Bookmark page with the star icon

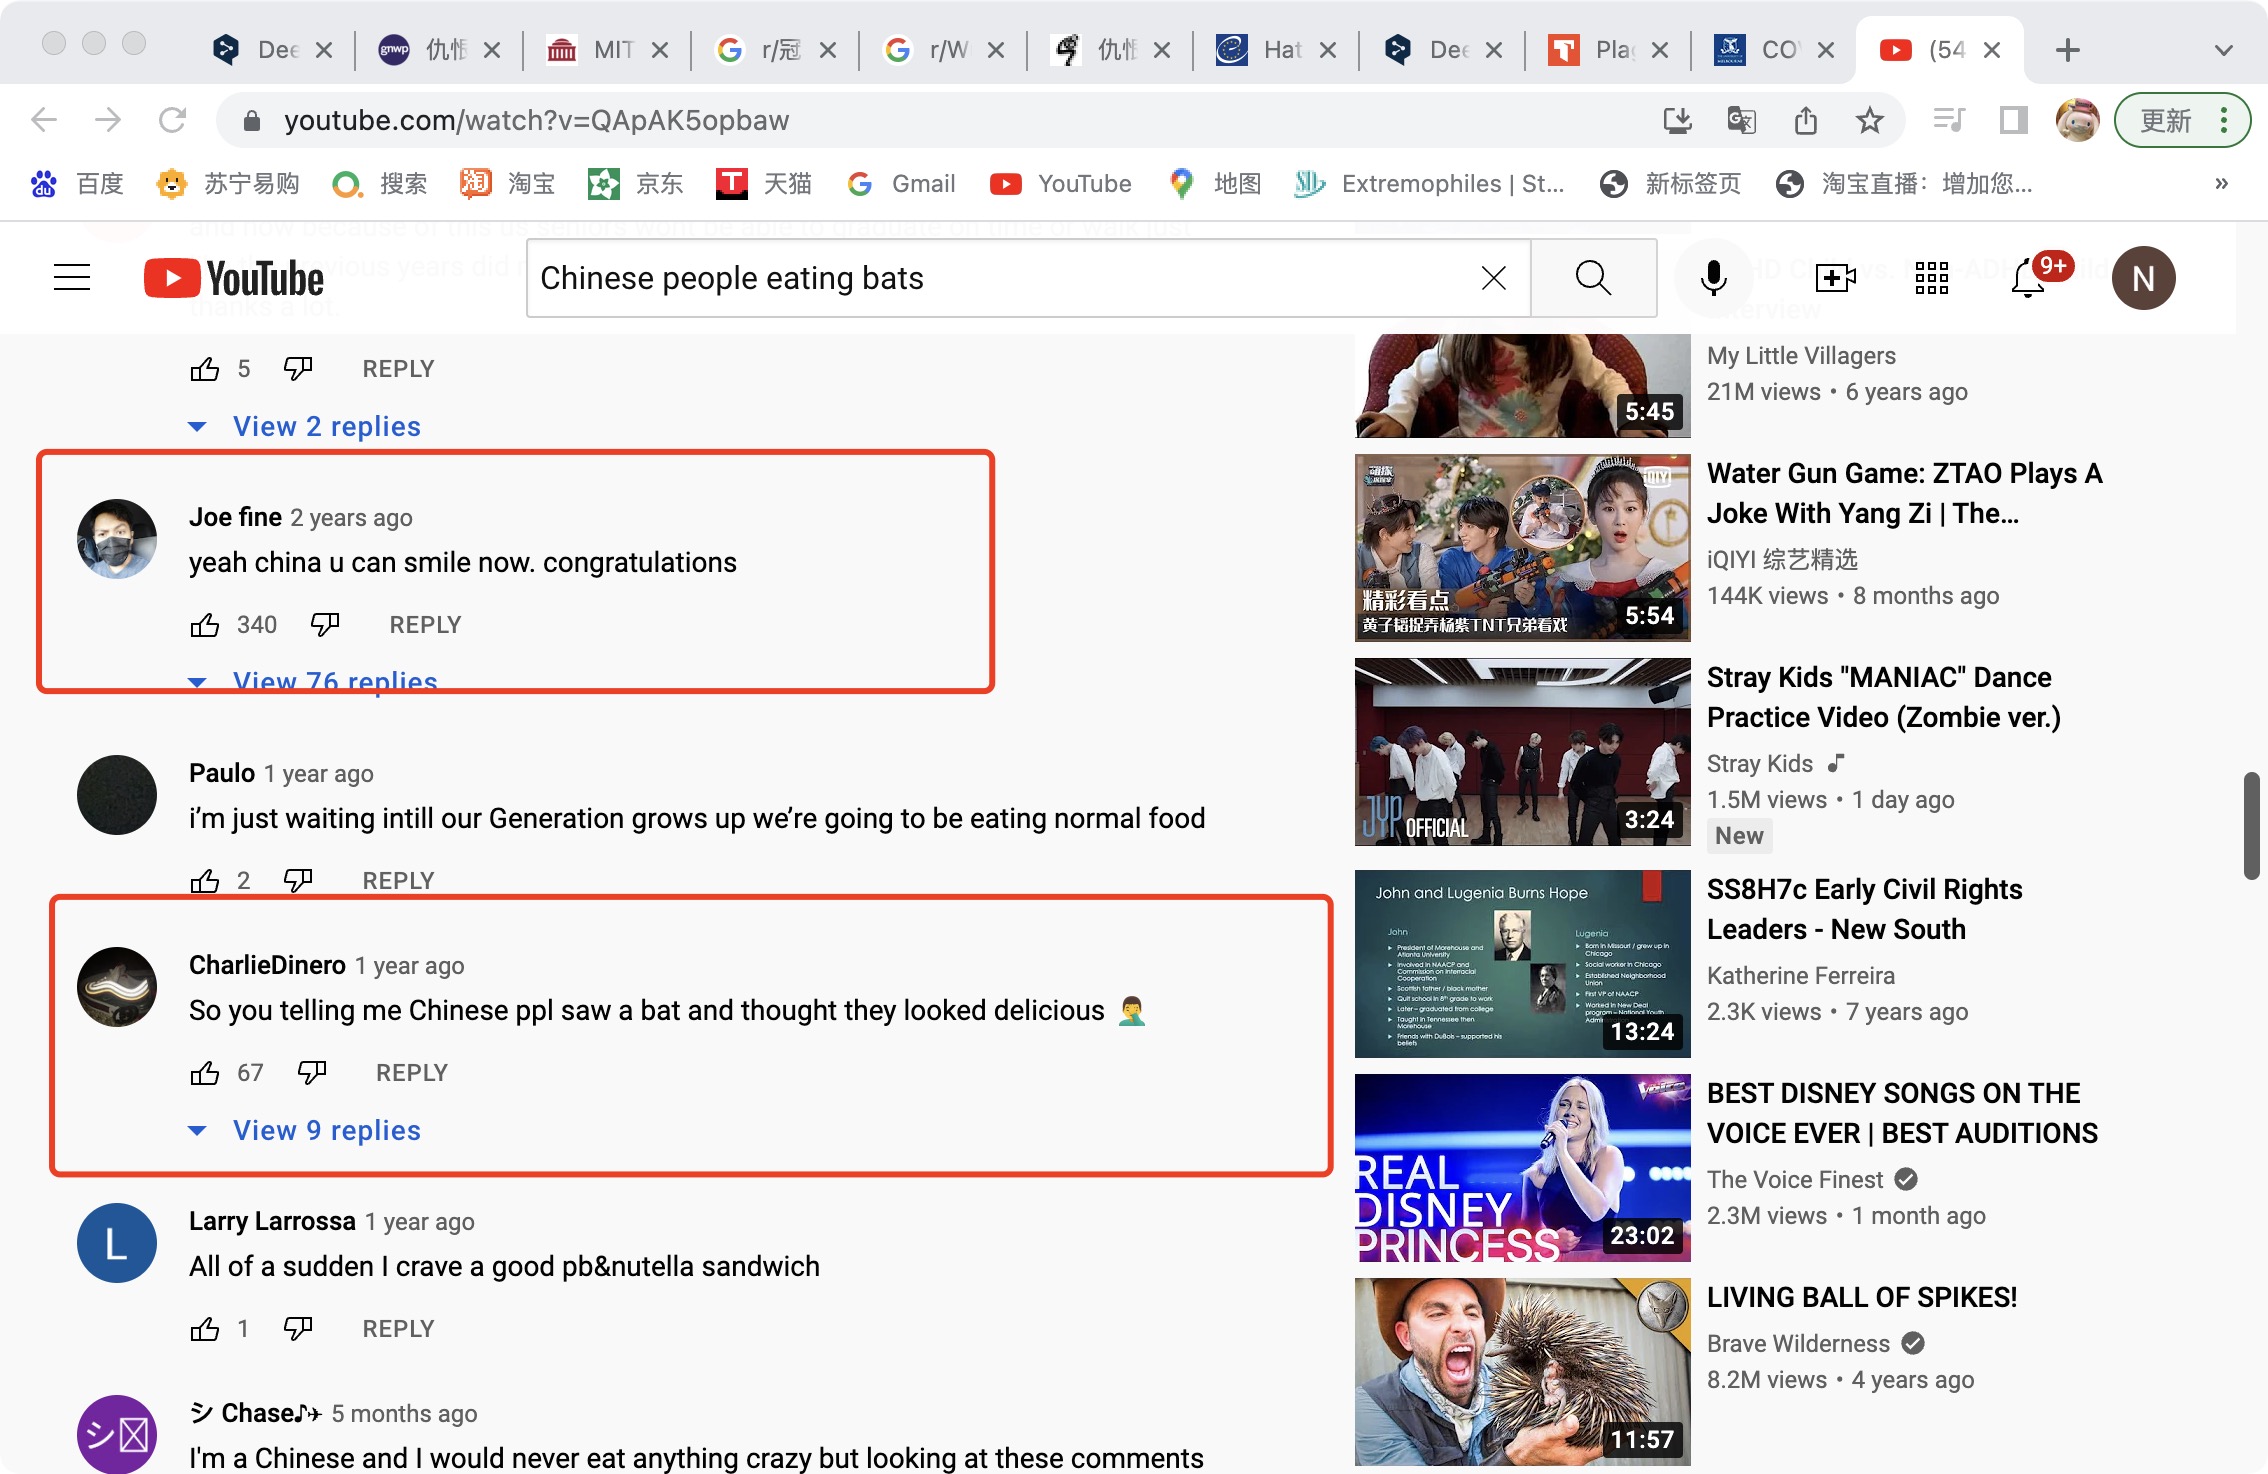click(x=1869, y=121)
